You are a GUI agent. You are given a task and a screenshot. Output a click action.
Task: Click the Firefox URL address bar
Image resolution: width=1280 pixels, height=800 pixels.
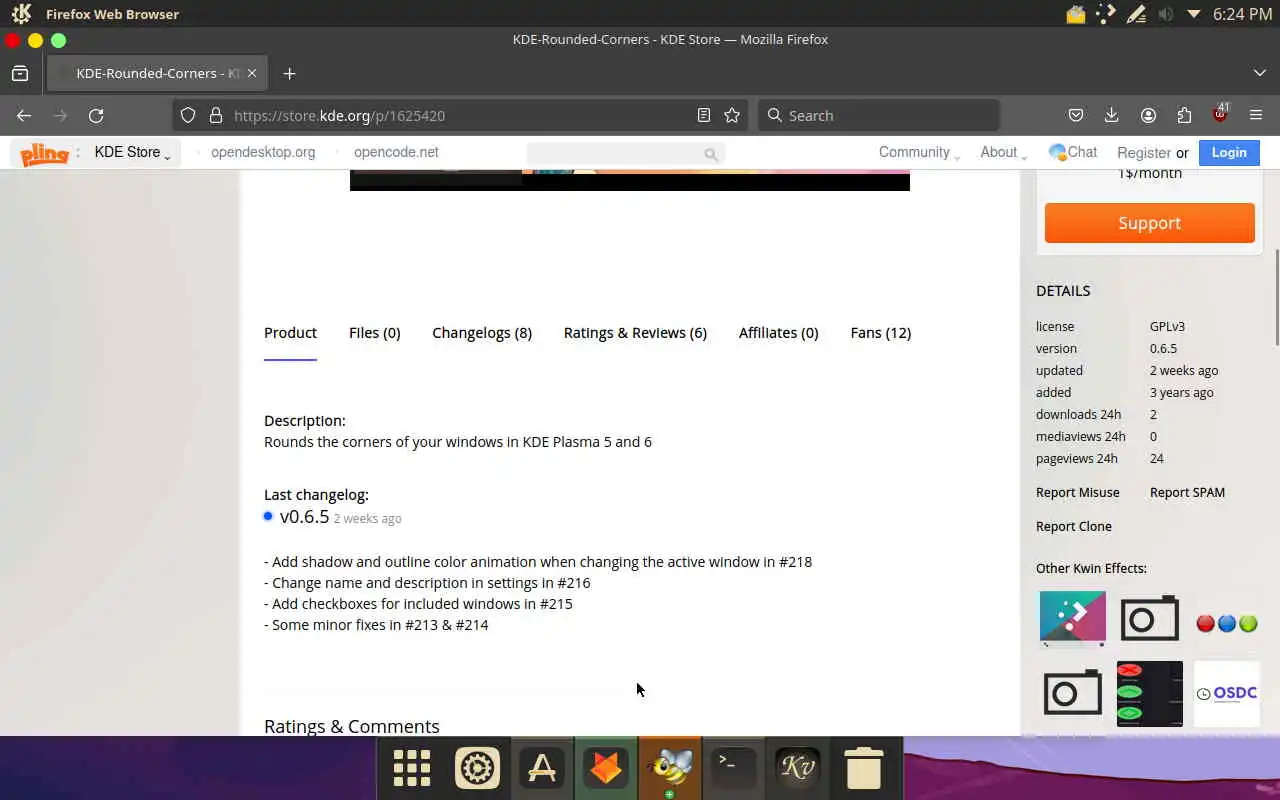click(458, 115)
